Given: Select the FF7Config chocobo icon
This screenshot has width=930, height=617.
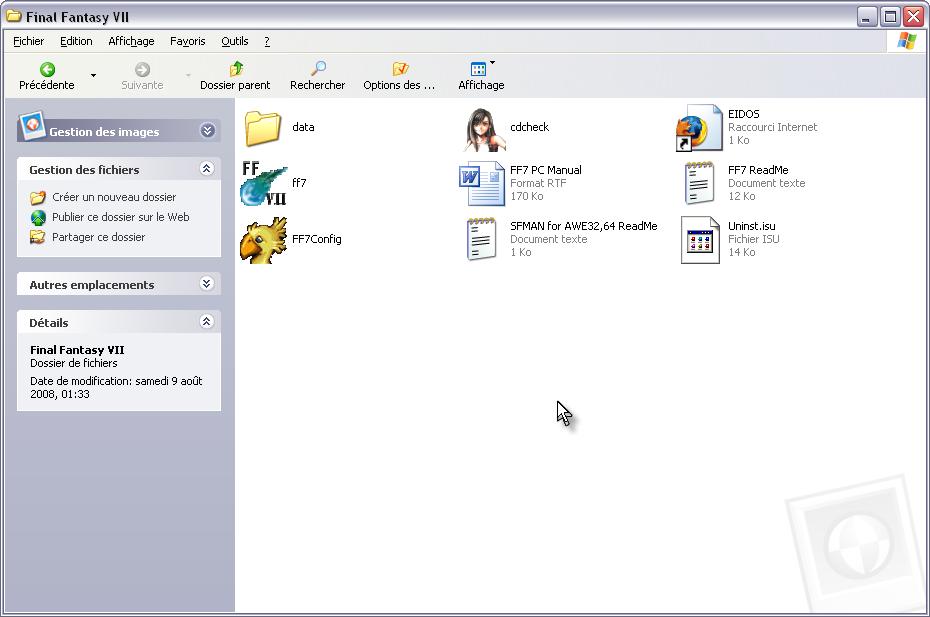Looking at the screenshot, I should [x=264, y=240].
